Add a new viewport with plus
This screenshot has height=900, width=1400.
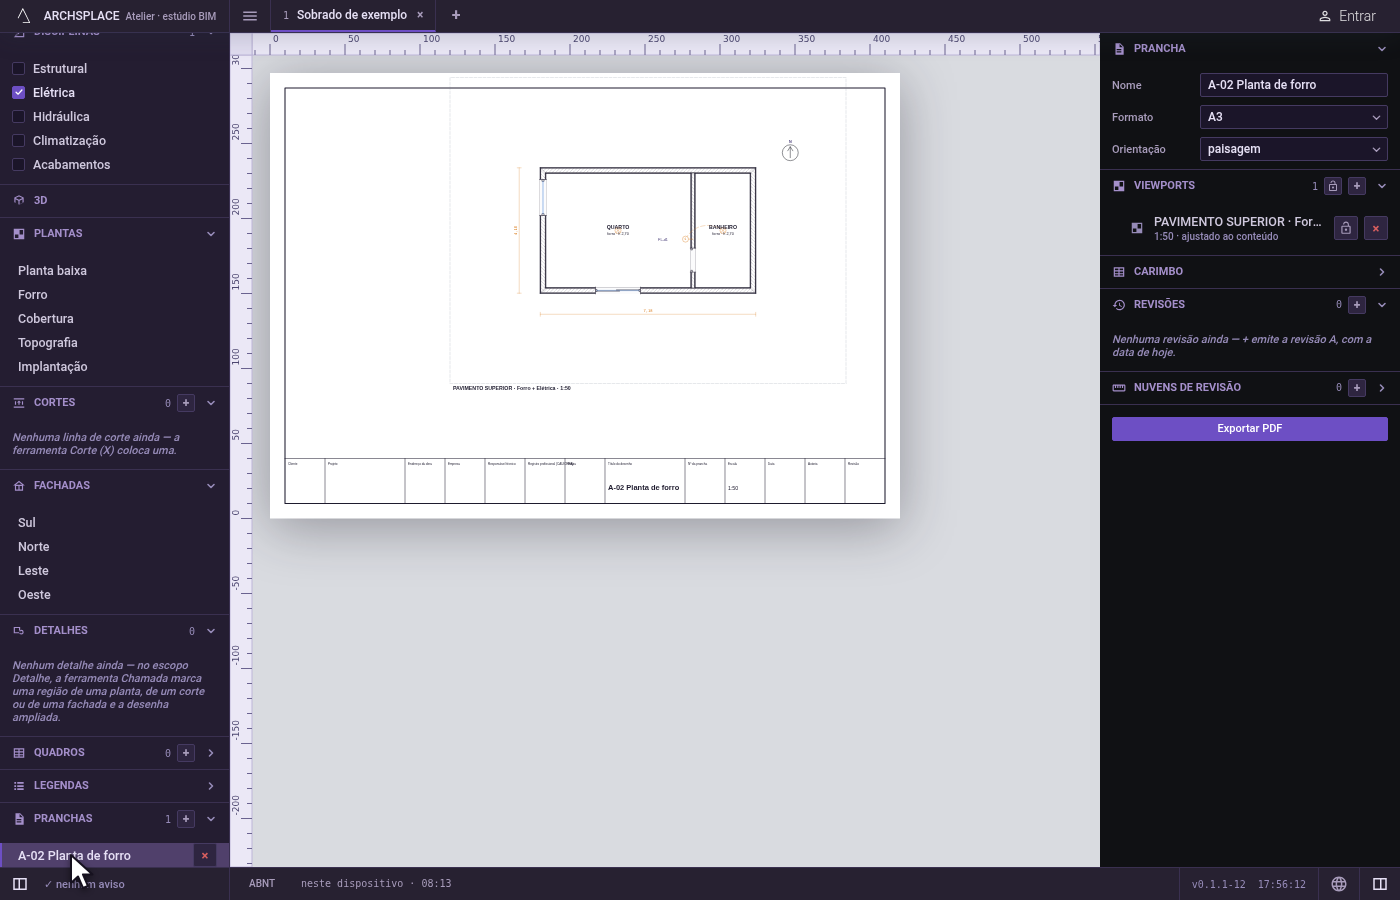click(x=1357, y=186)
